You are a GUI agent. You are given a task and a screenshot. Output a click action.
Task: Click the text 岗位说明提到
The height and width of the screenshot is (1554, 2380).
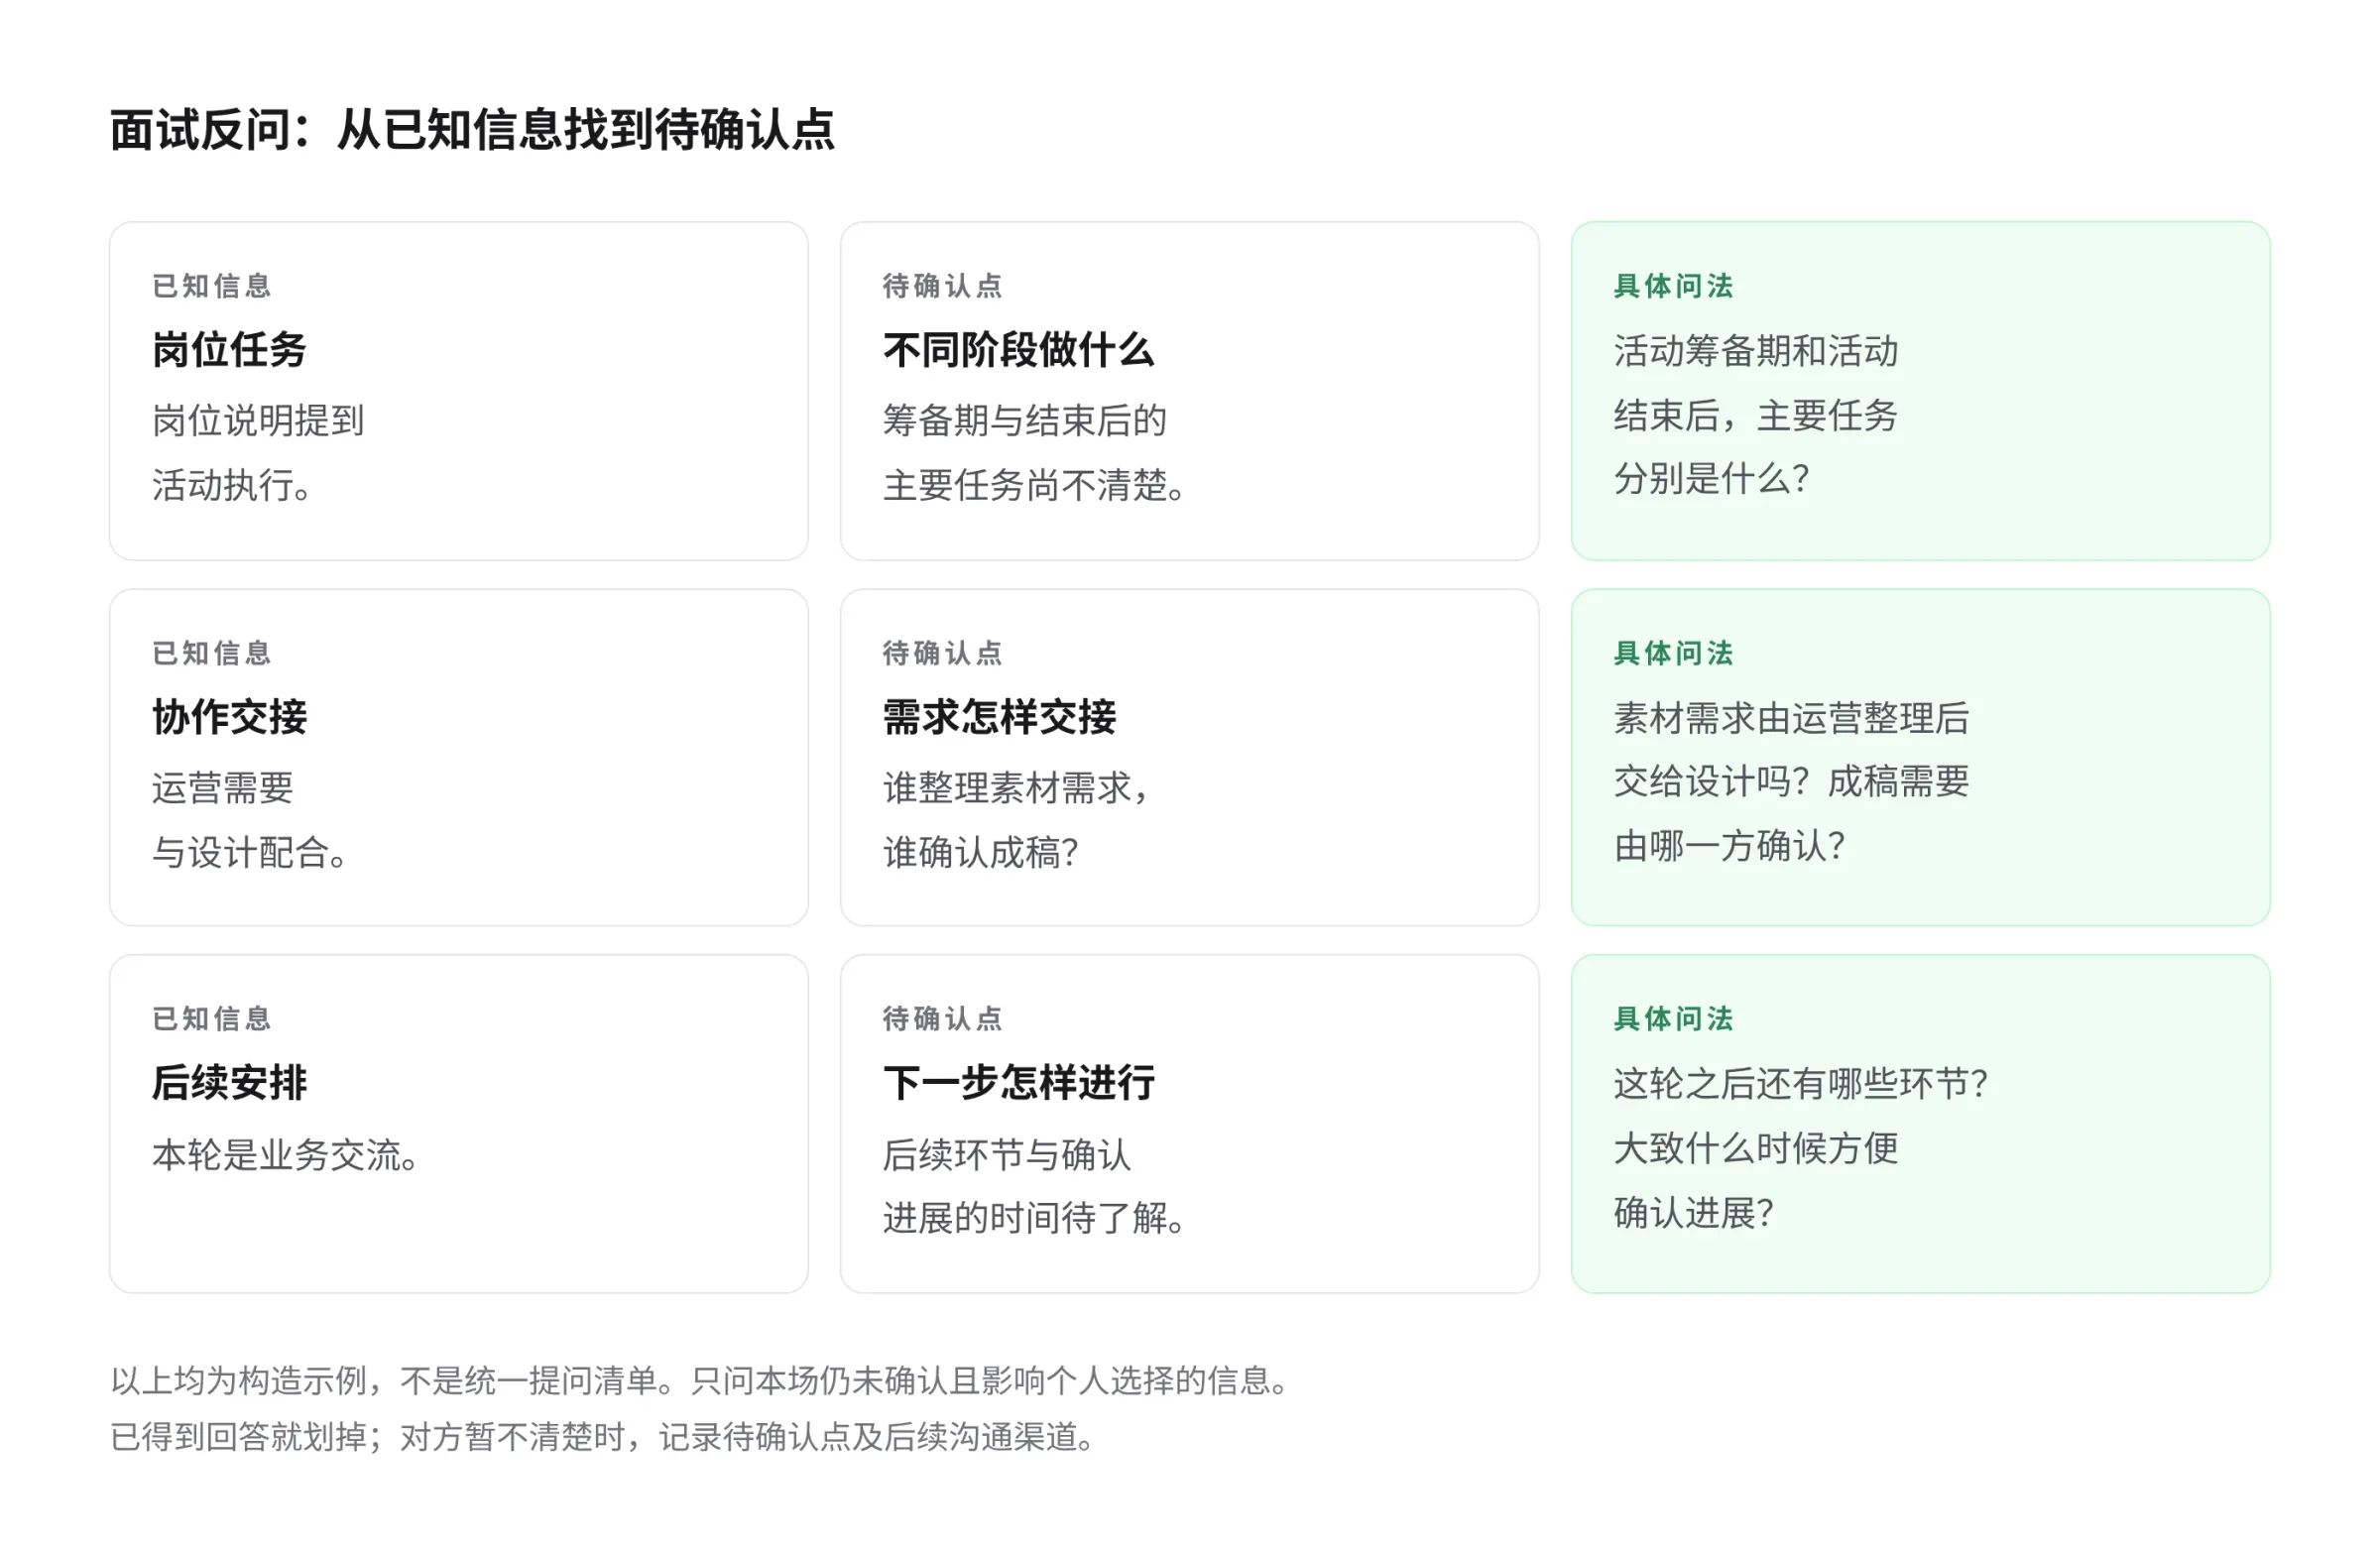258,420
